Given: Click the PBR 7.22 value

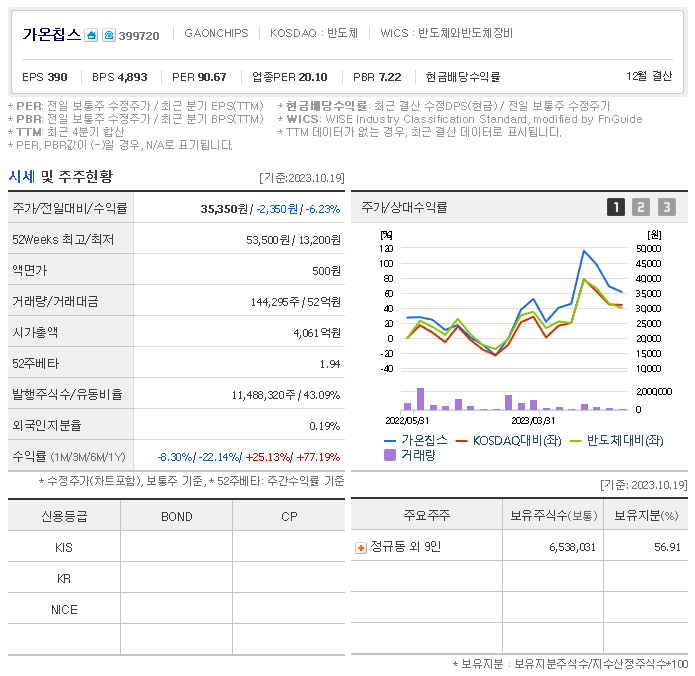Looking at the screenshot, I should pyautogui.click(x=377, y=77).
